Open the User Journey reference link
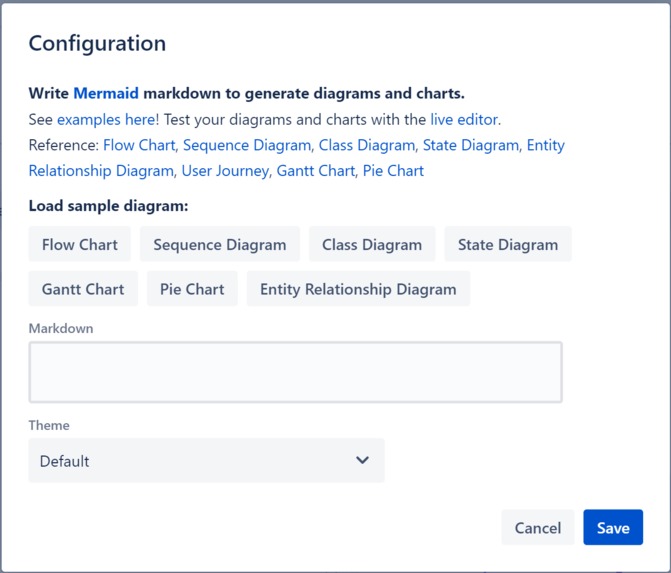The height and width of the screenshot is (573, 671). [226, 171]
